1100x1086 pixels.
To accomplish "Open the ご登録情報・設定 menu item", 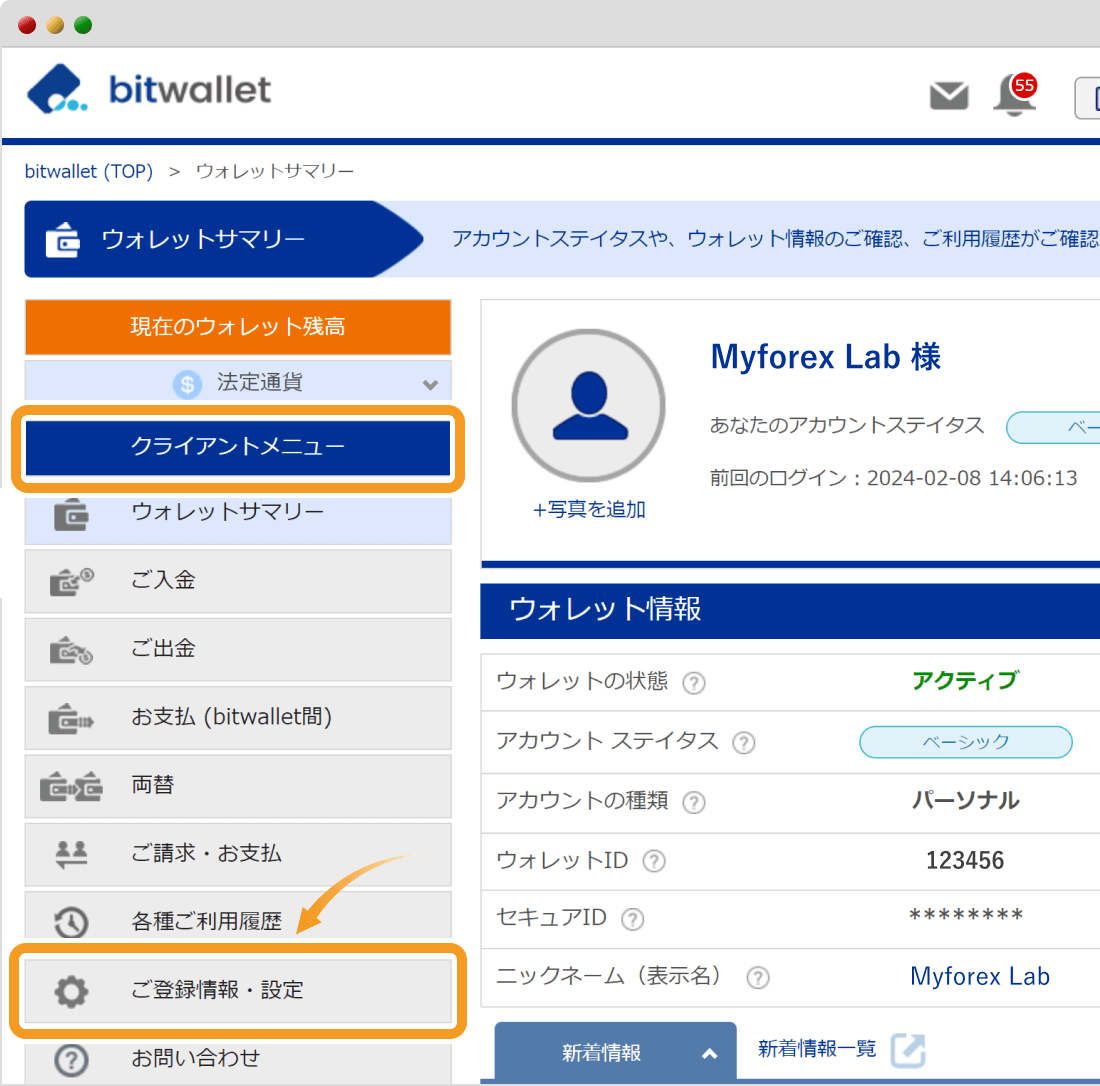I will pyautogui.click(x=238, y=991).
